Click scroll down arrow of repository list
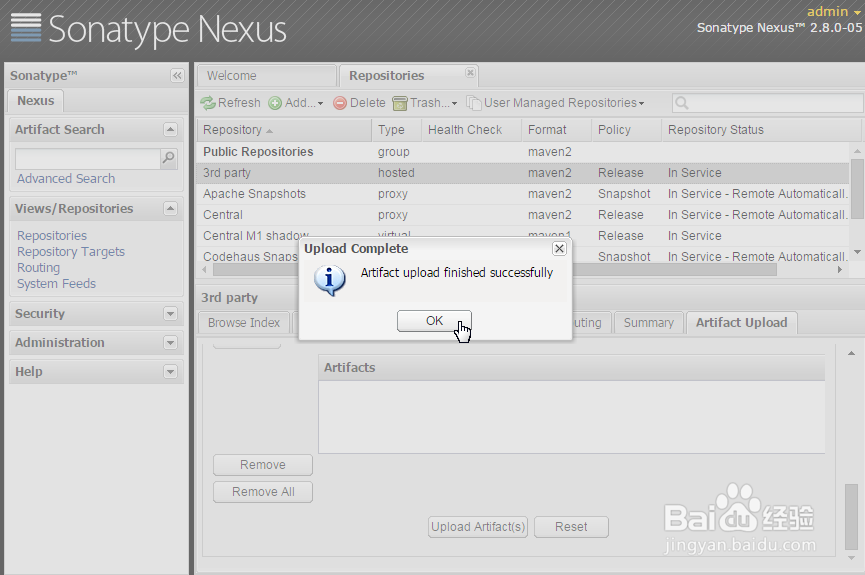The width and height of the screenshot is (865, 575). click(x=857, y=252)
